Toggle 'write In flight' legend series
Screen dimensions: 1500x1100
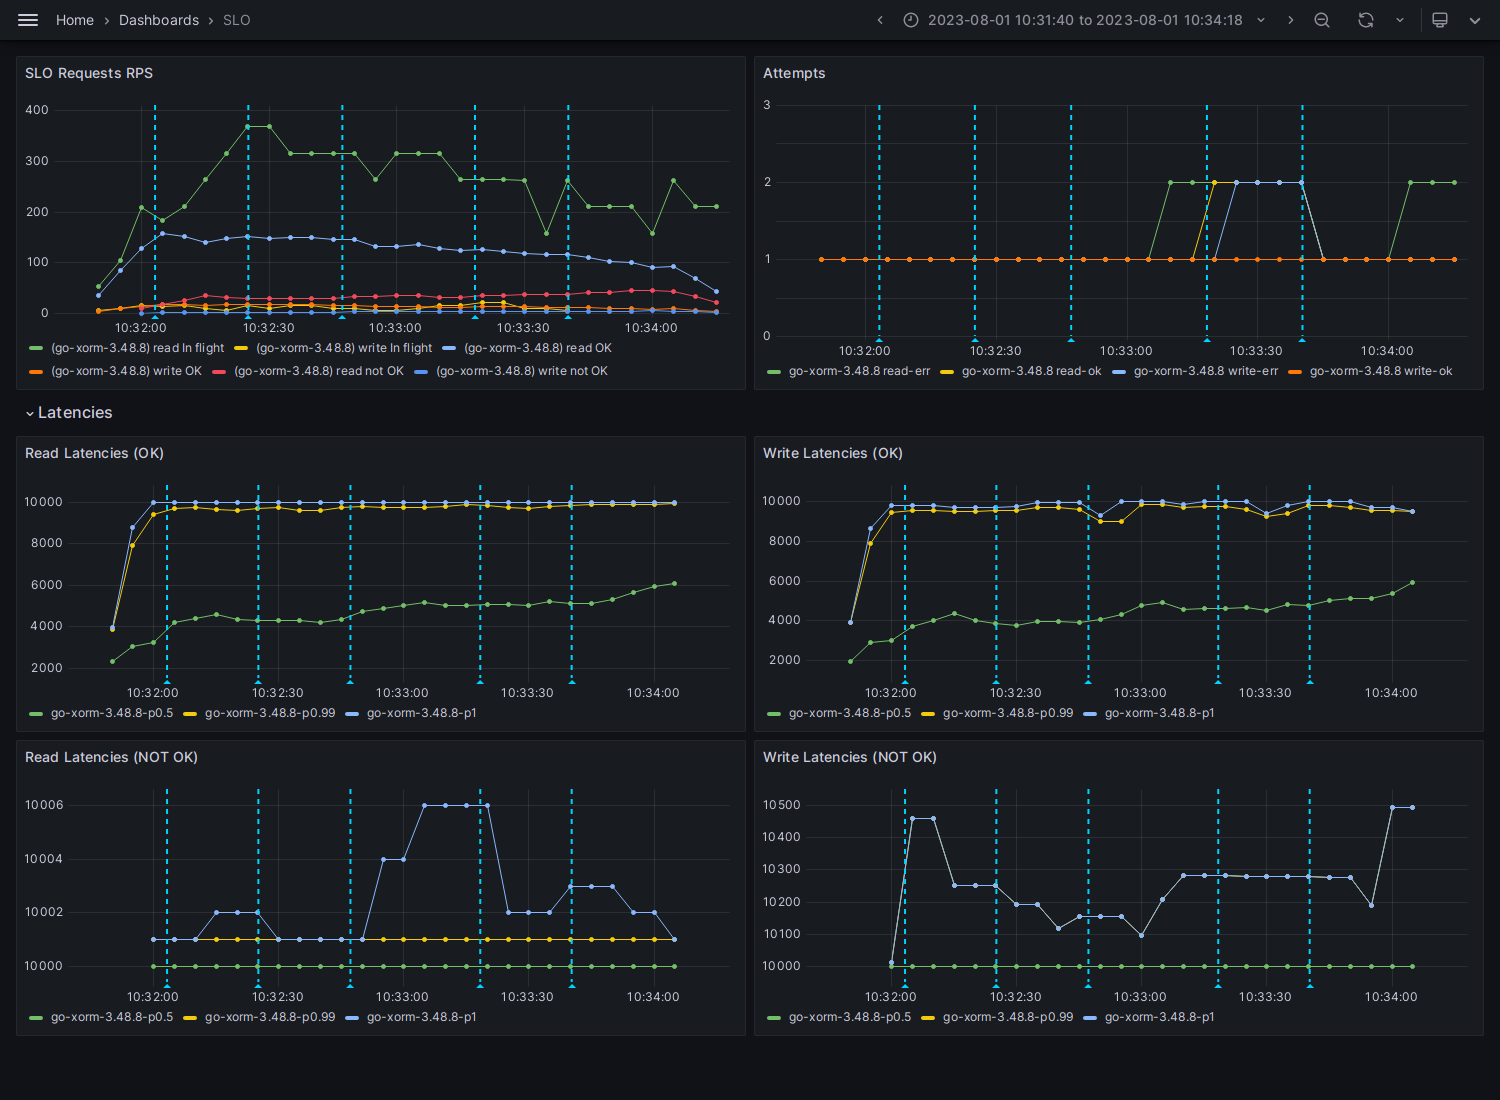tap(344, 348)
